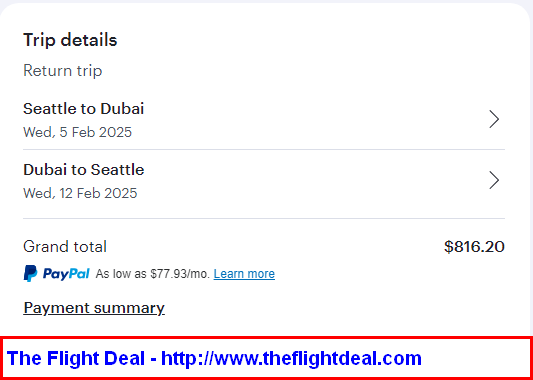Image resolution: width=533 pixels, height=380 pixels.
Task: Click the As low as $77.93/mo. text
Action: (153, 274)
